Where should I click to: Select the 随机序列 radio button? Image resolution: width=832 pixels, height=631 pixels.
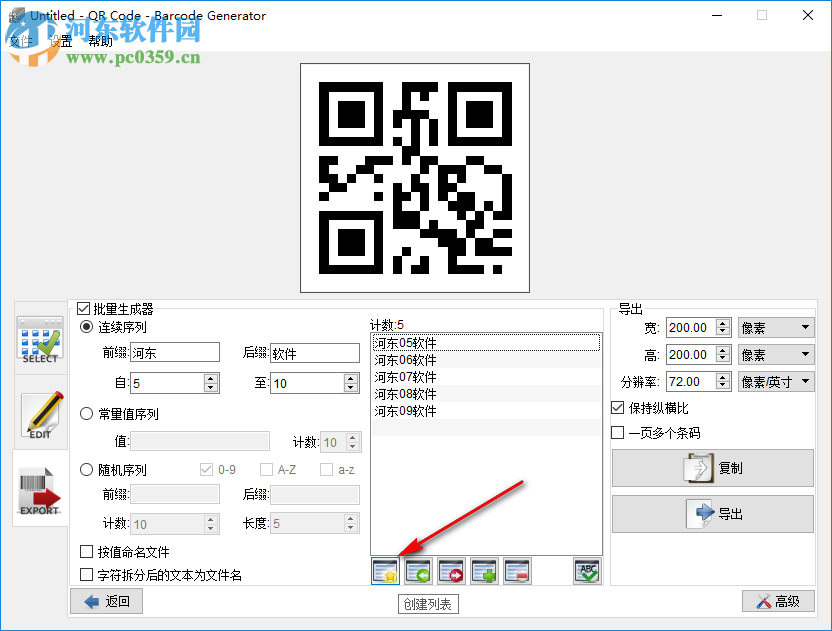(86, 469)
